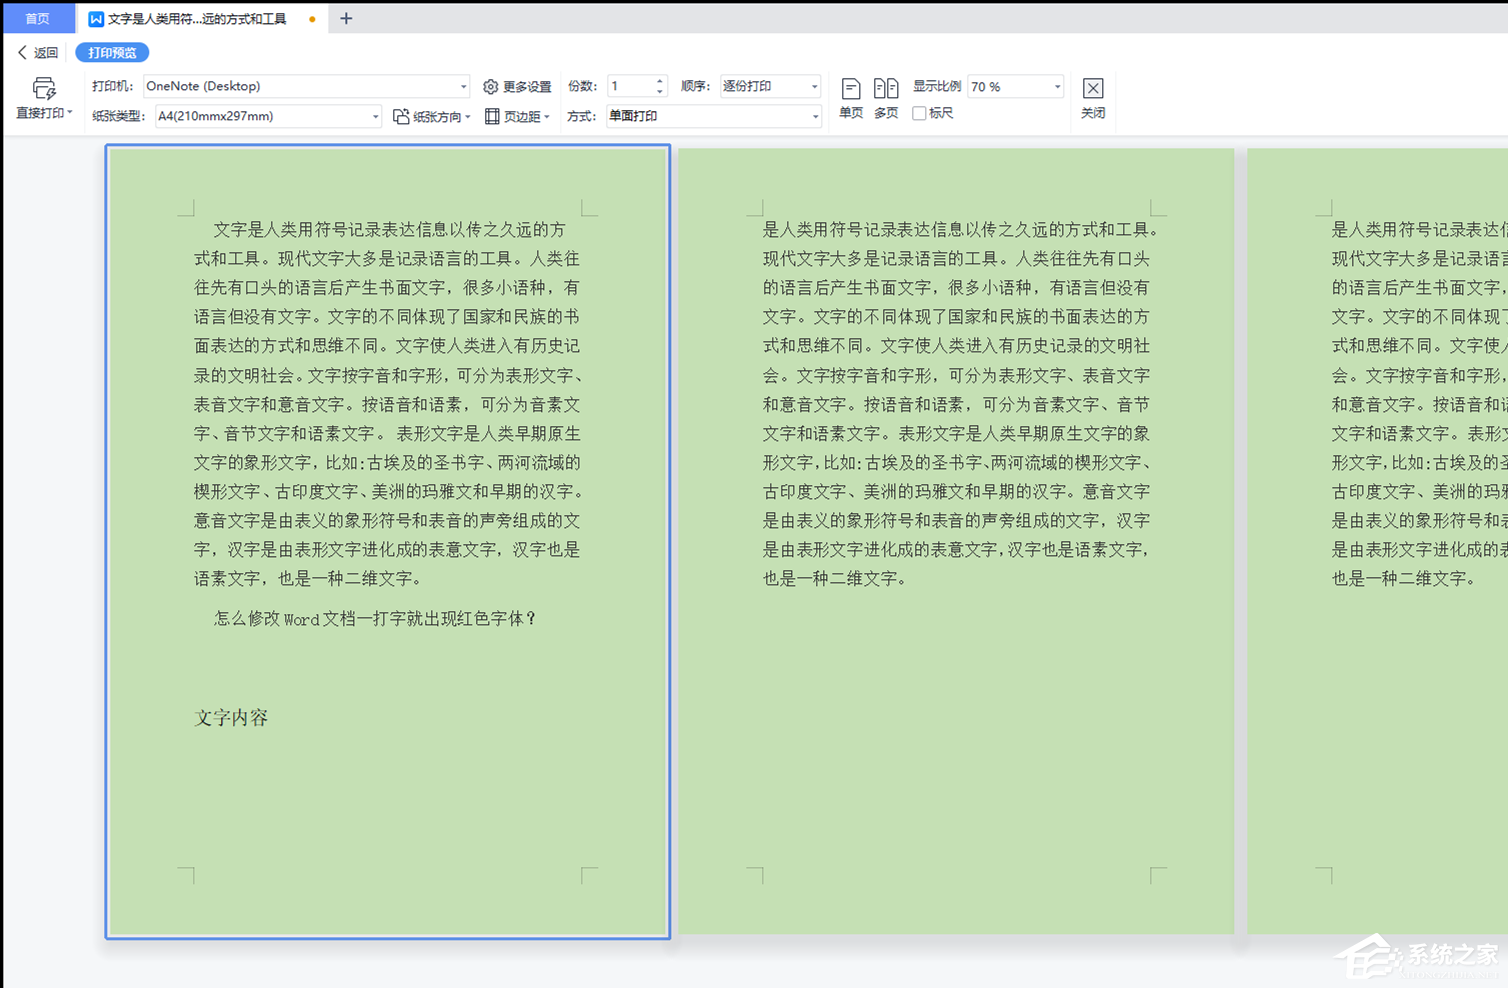Viewport: 1508px width, 988px height.
Task: Open the paper type A4 dropdown
Action: tap(268, 116)
